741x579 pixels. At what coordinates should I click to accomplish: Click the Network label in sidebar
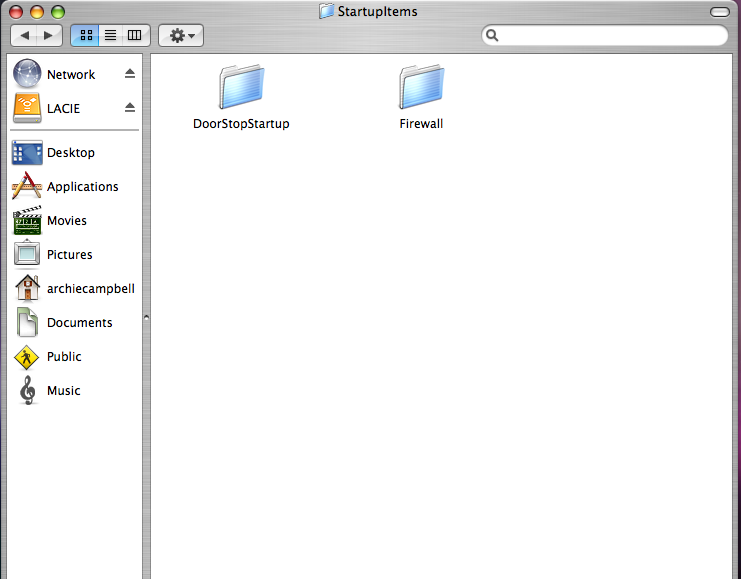pos(71,74)
